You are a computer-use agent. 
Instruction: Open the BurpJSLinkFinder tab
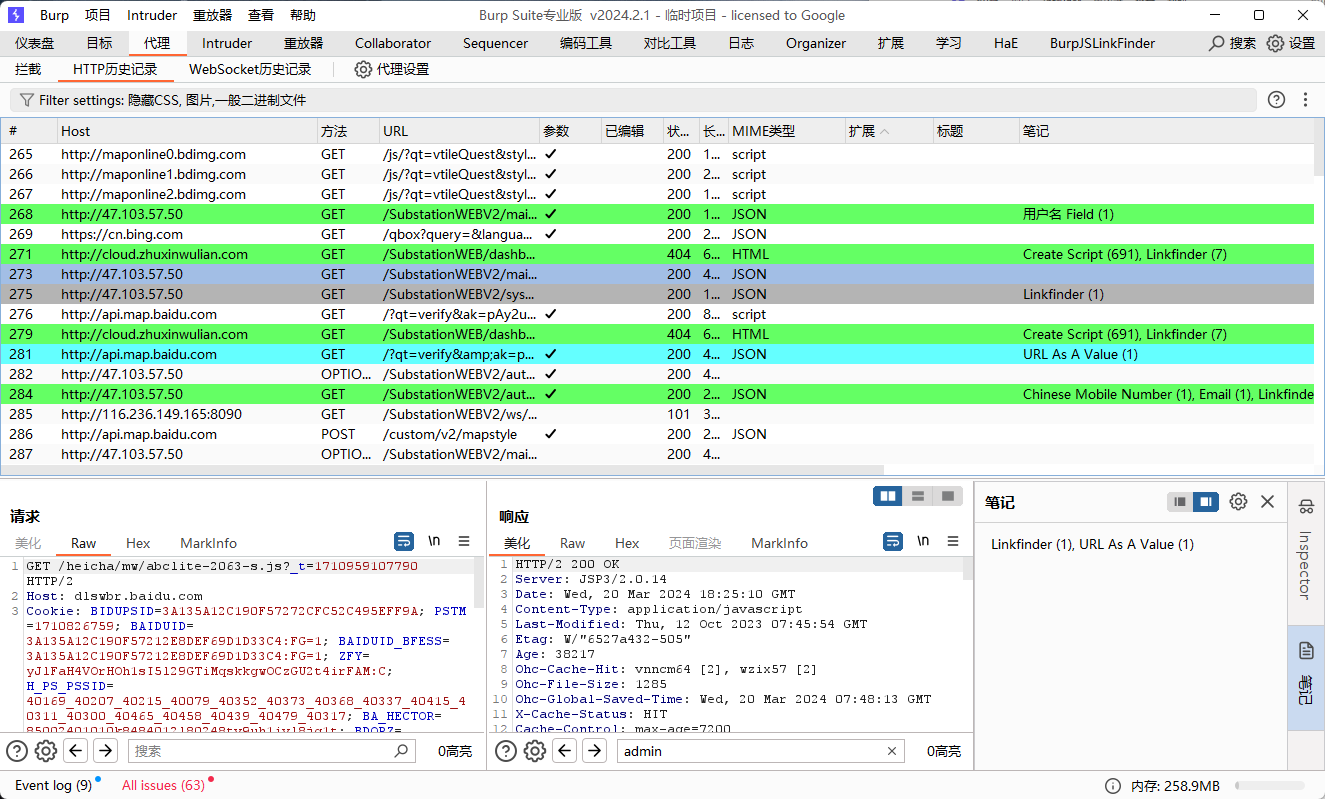coord(1102,43)
